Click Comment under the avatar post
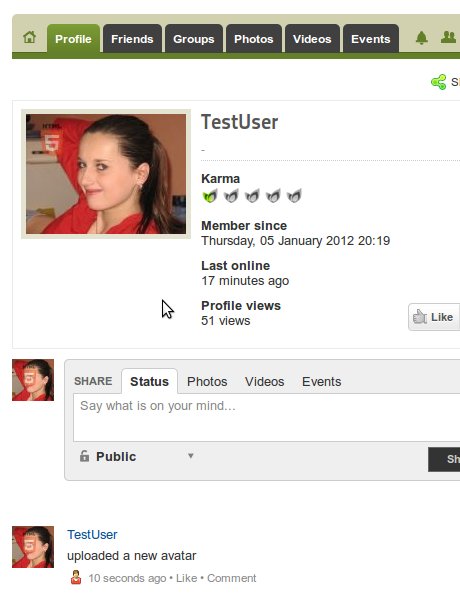The height and width of the screenshot is (599, 460). (232, 578)
